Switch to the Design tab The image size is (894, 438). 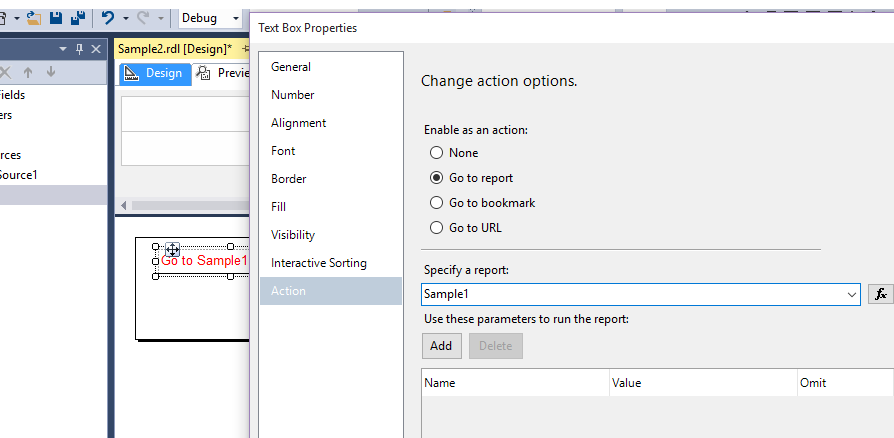click(x=154, y=73)
